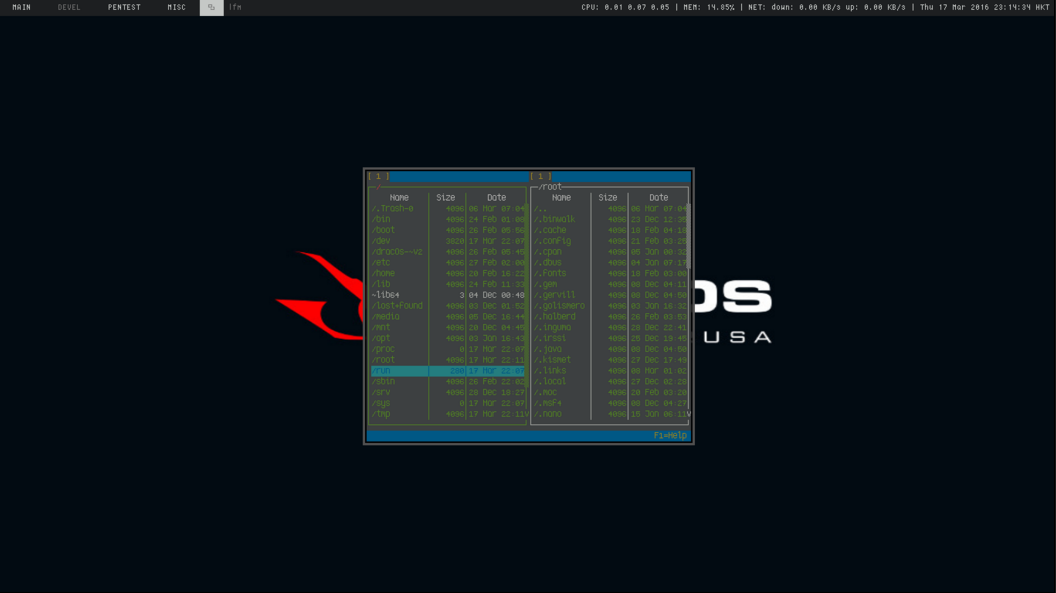Click the window layout icon in top bar
The height and width of the screenshot is (593, 1056).
coord(211,7)
